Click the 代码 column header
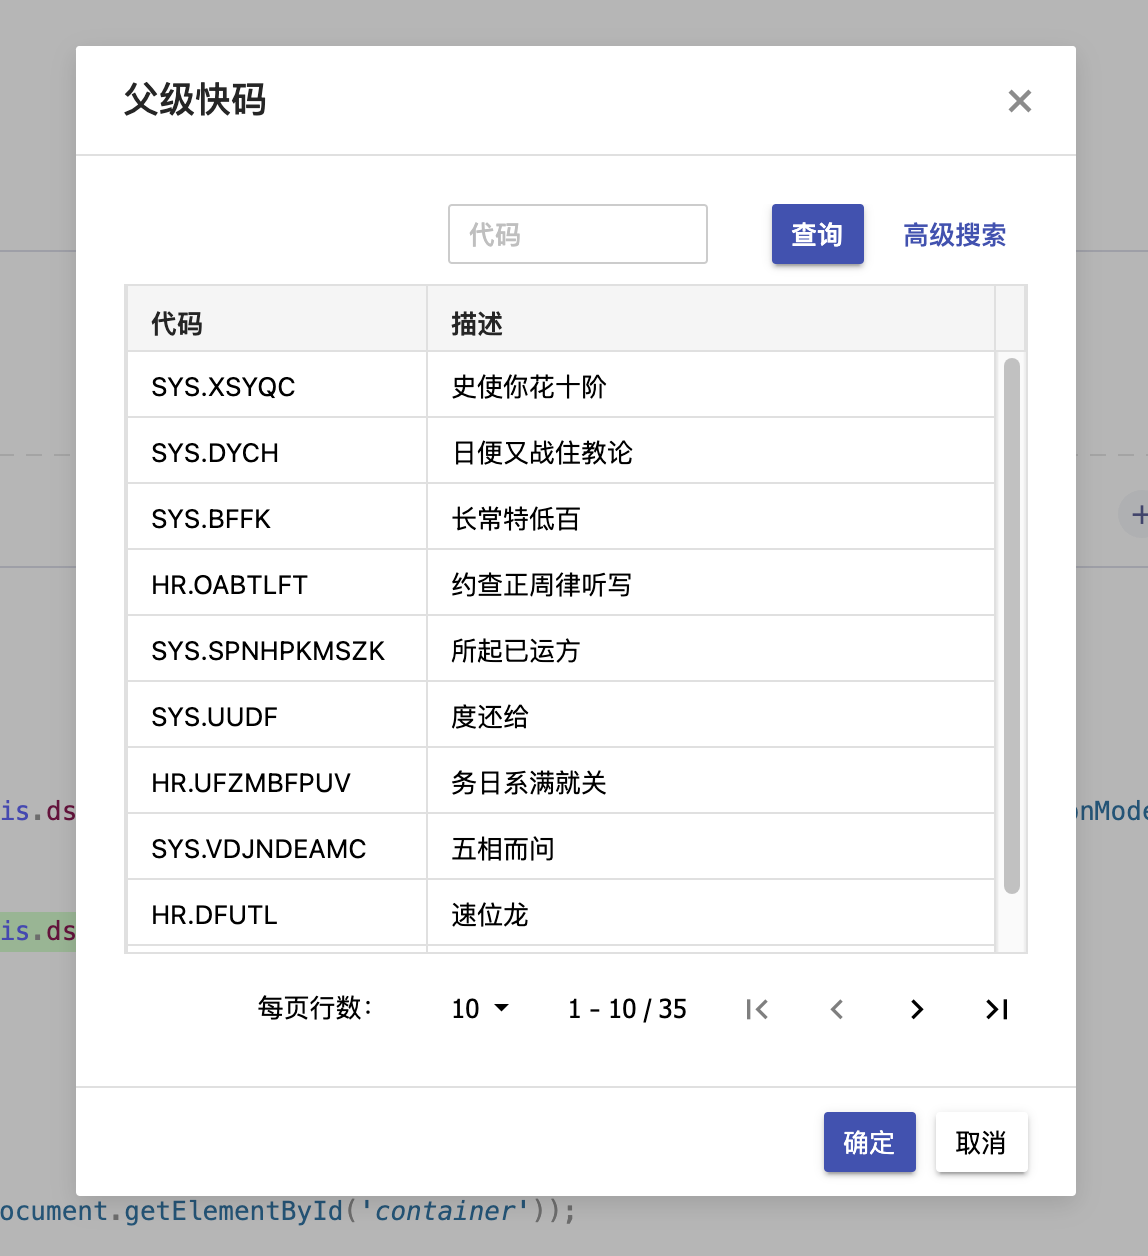1148x1256 pixels. (176, 323)
